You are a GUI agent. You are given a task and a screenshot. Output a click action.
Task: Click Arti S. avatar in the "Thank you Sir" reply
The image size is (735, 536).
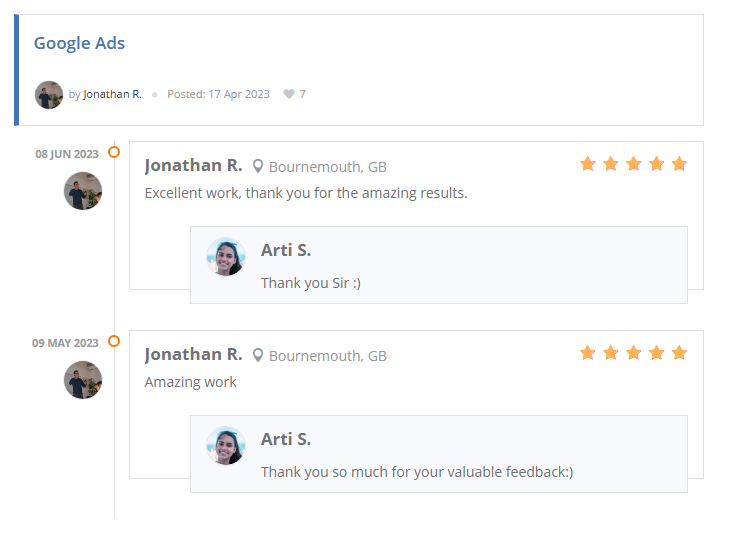pos(226,257)
